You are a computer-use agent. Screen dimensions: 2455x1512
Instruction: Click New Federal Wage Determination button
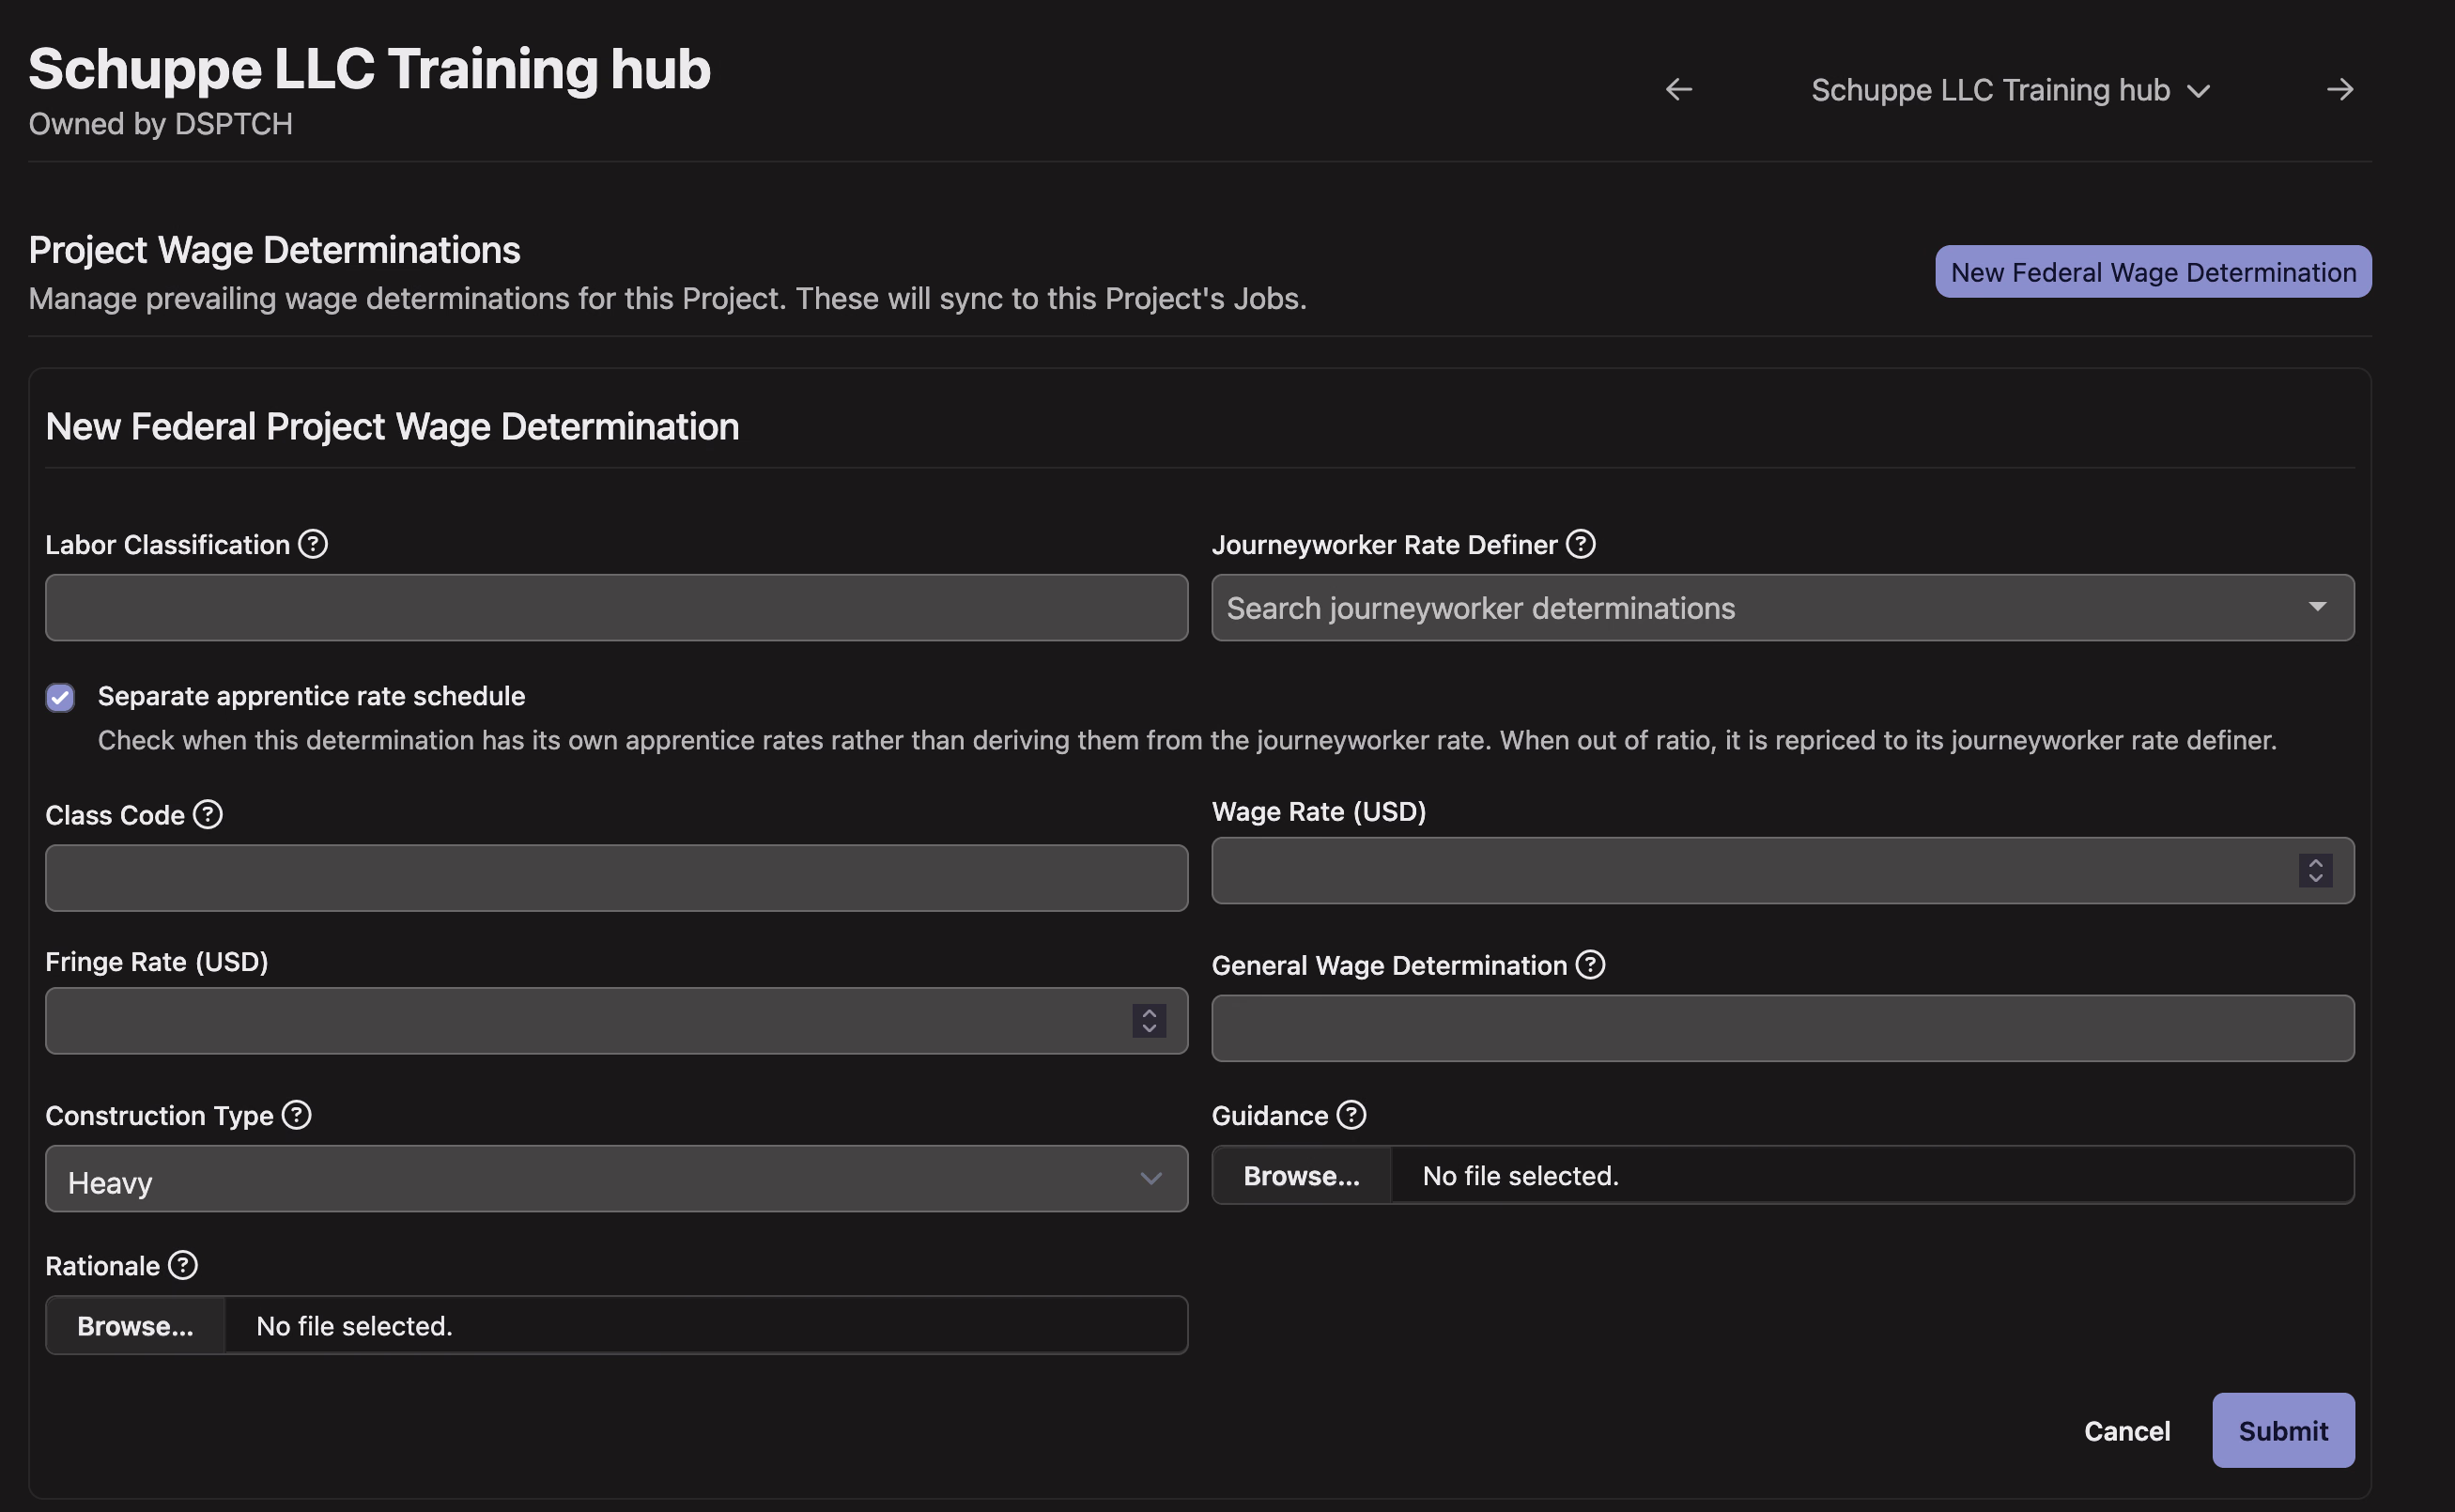pyautogui.click(x=2152, y=272)
